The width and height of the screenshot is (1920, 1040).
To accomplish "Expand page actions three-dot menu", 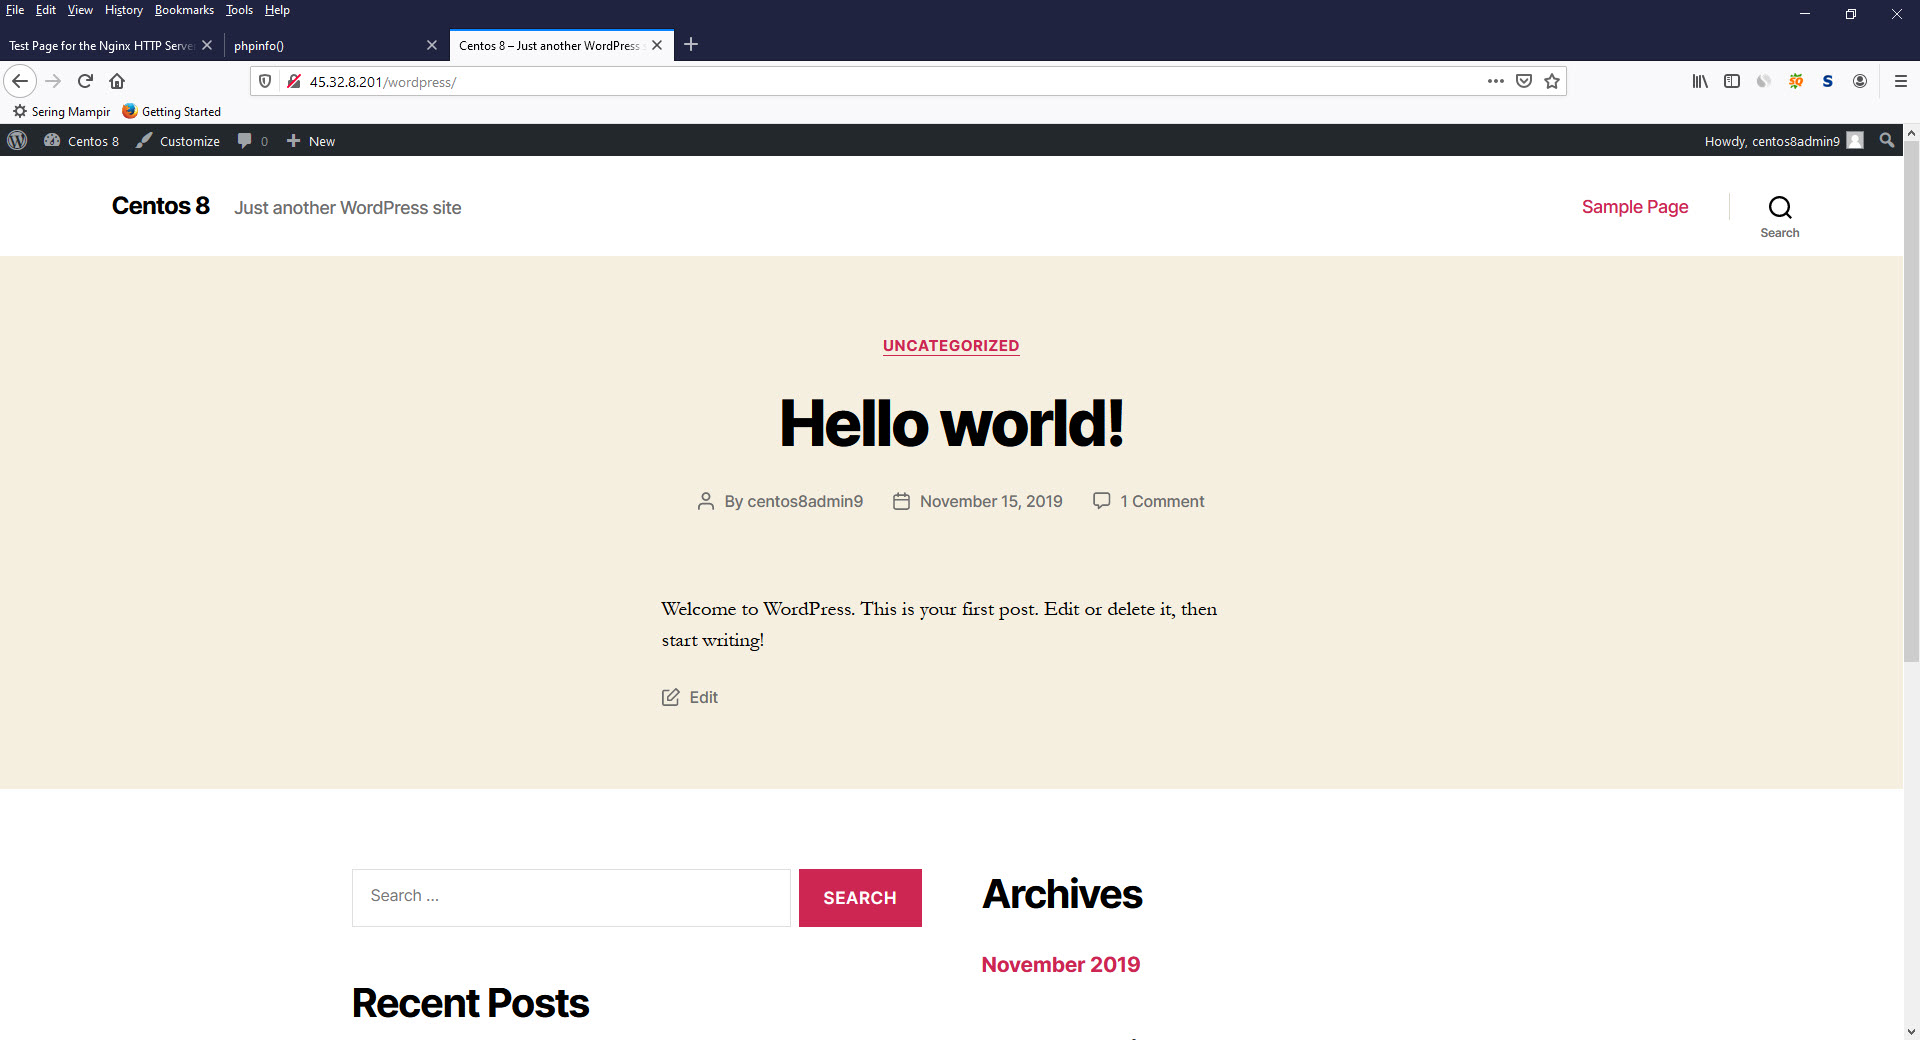I will tap(1495, 81).
